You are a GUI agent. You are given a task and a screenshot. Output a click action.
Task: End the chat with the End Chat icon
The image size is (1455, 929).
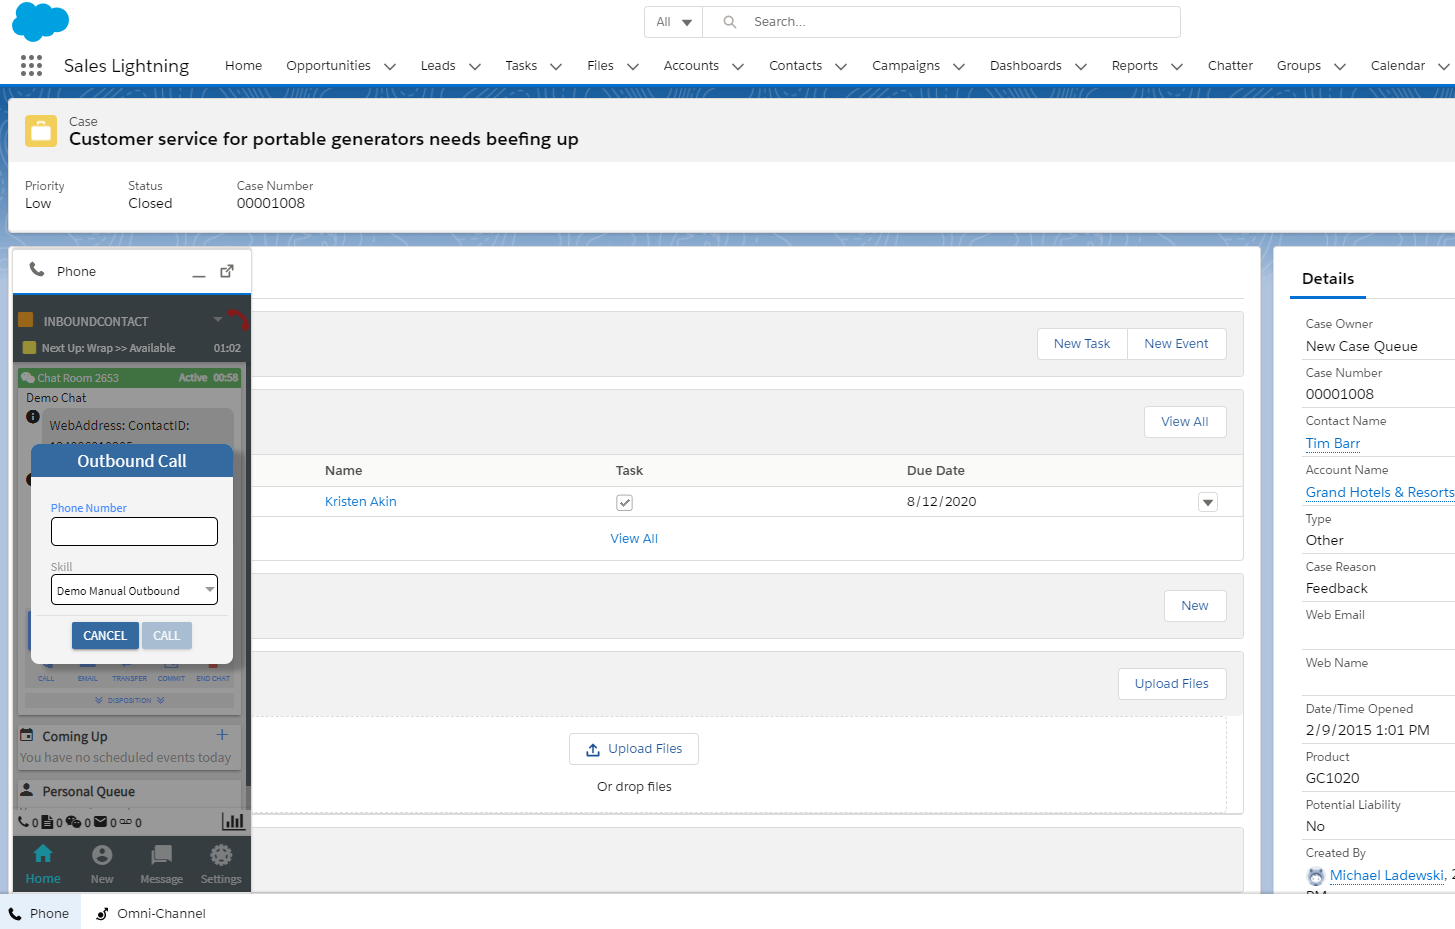(213, 670)
